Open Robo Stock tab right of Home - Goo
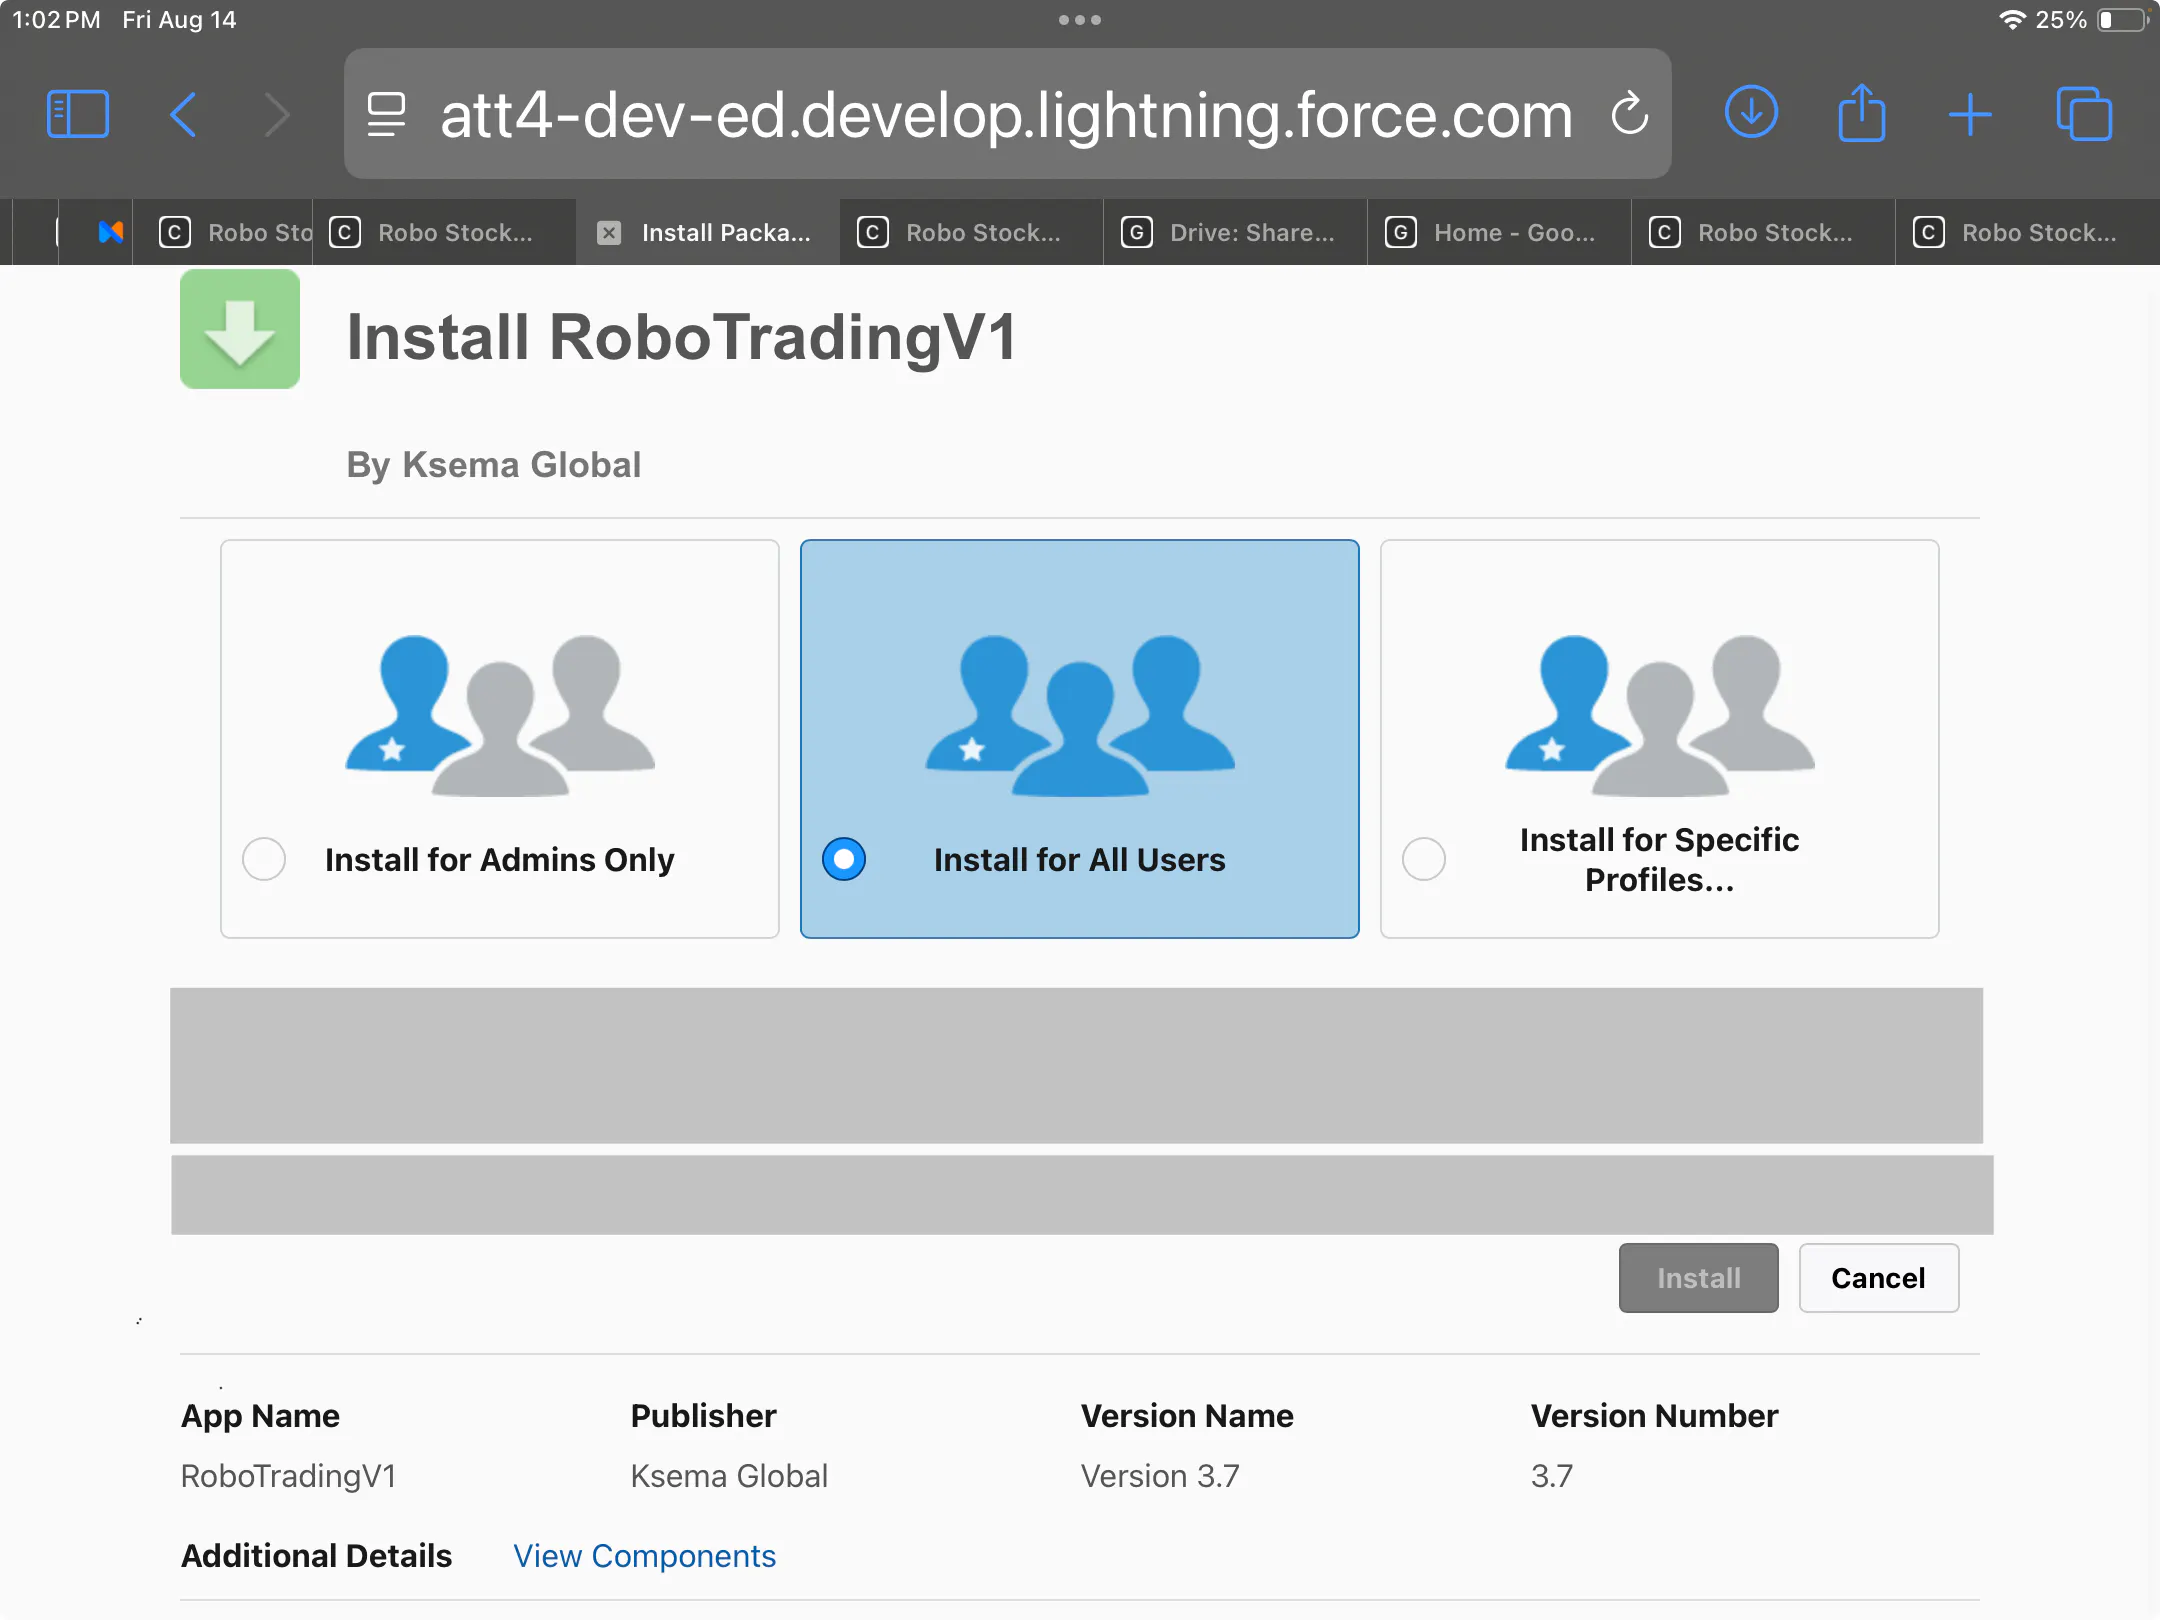Viewport: 2160px width, 1620px height. pos(1764,233)
